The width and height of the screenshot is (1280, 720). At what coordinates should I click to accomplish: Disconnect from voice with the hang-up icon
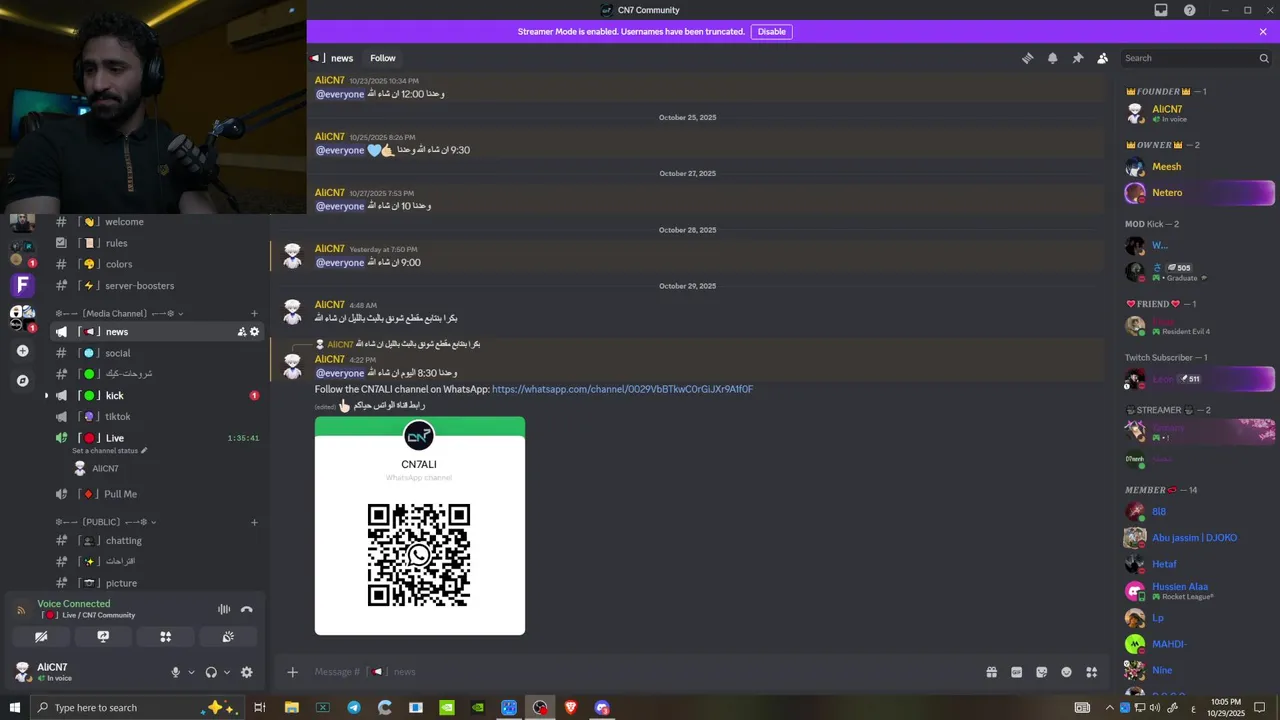(x=246, y=609)
